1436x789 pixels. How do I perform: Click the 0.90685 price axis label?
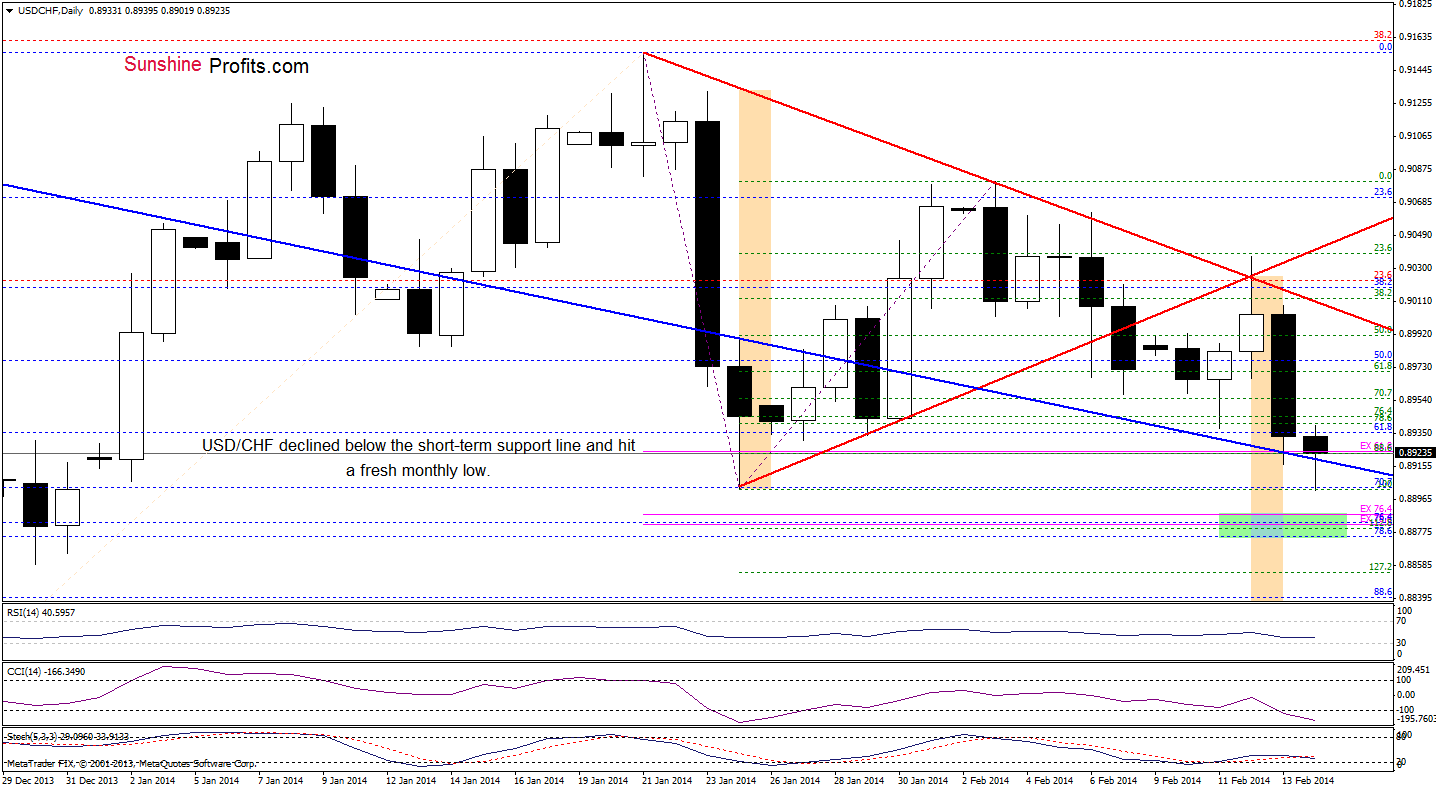point(1417,202)
